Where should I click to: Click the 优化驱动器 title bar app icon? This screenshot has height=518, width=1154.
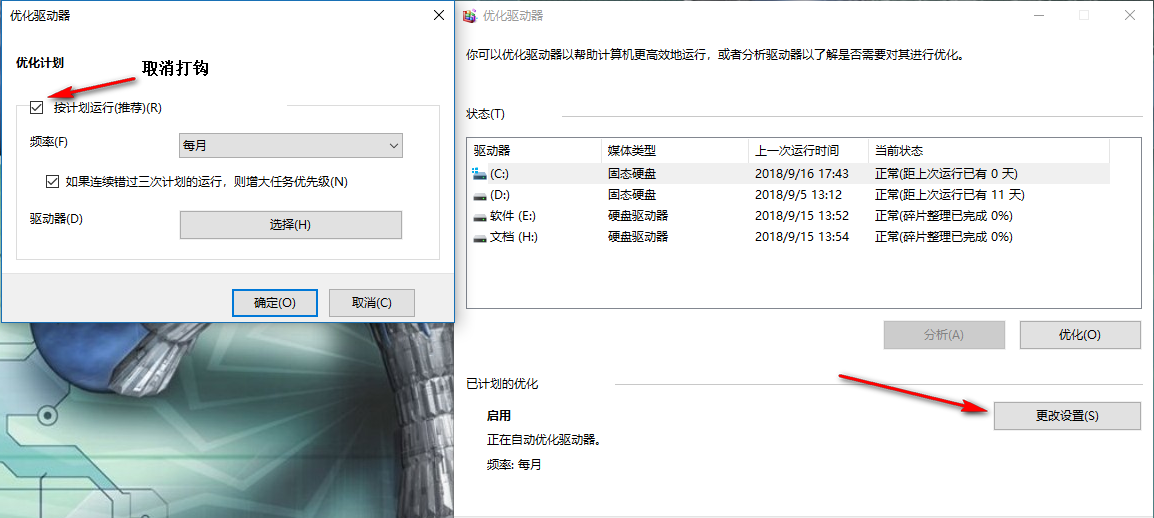pyautogui.click(x=470, y=15)
